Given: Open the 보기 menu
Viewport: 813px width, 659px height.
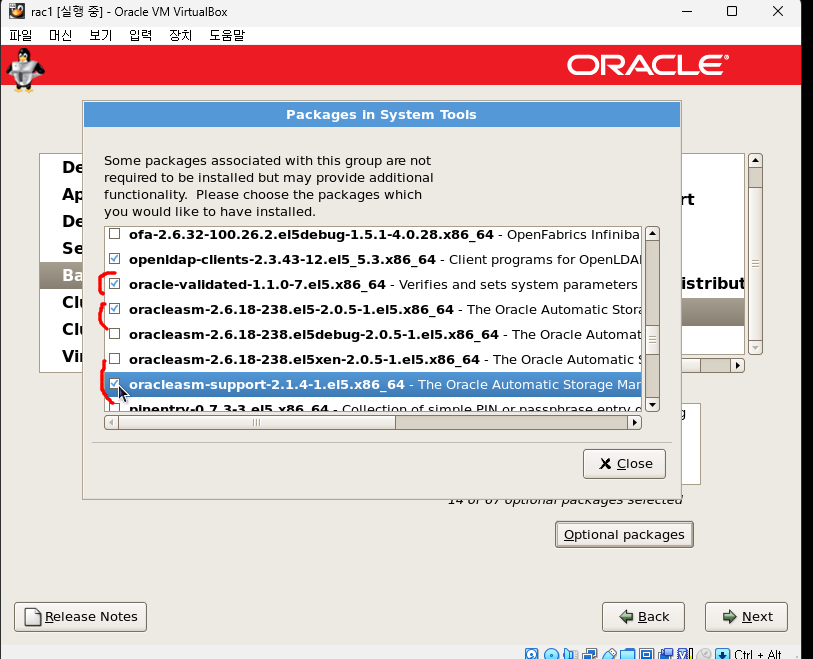Looking at the screenshot, I should coord(101,35).
